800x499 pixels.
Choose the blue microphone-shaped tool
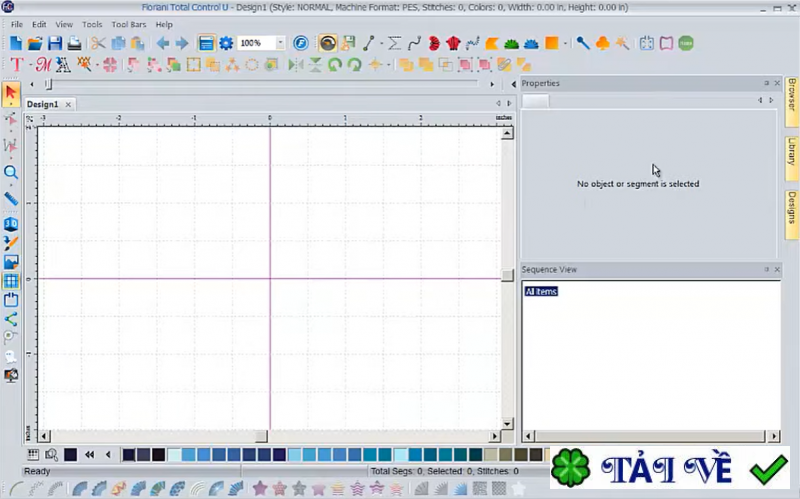tap(583, 43)
